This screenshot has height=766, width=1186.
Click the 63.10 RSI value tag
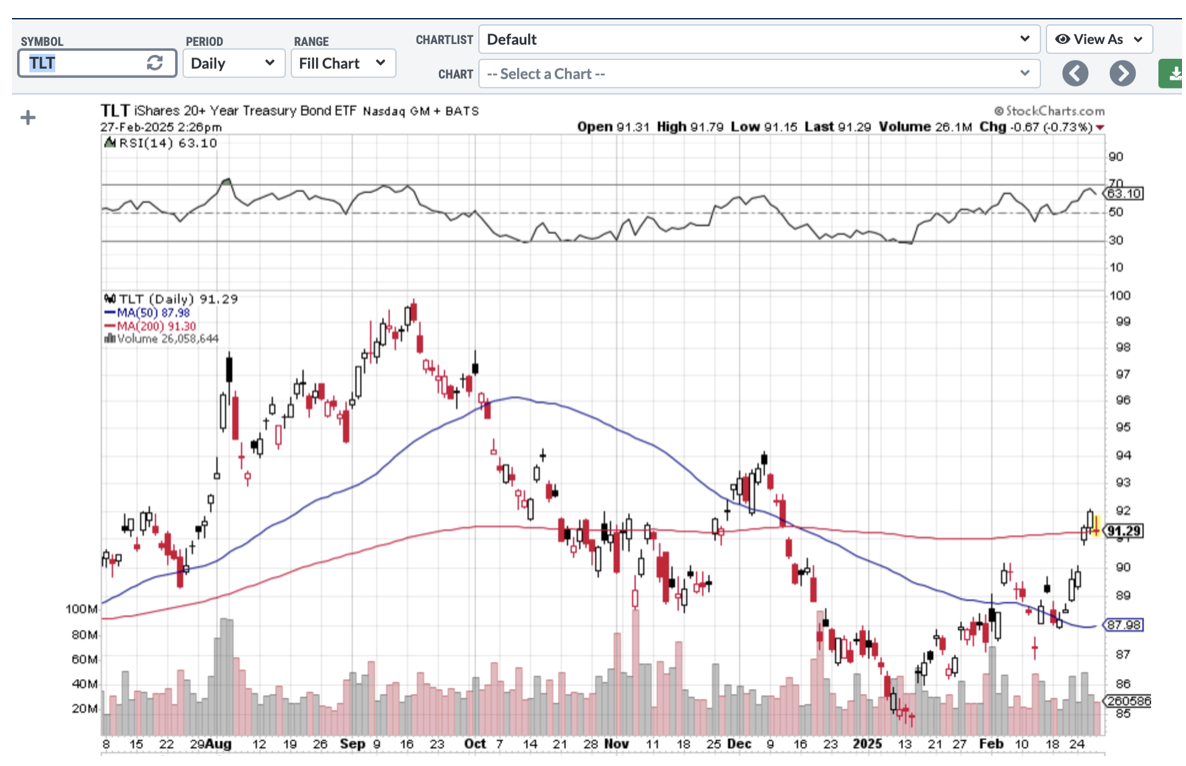coord(1124,193)
